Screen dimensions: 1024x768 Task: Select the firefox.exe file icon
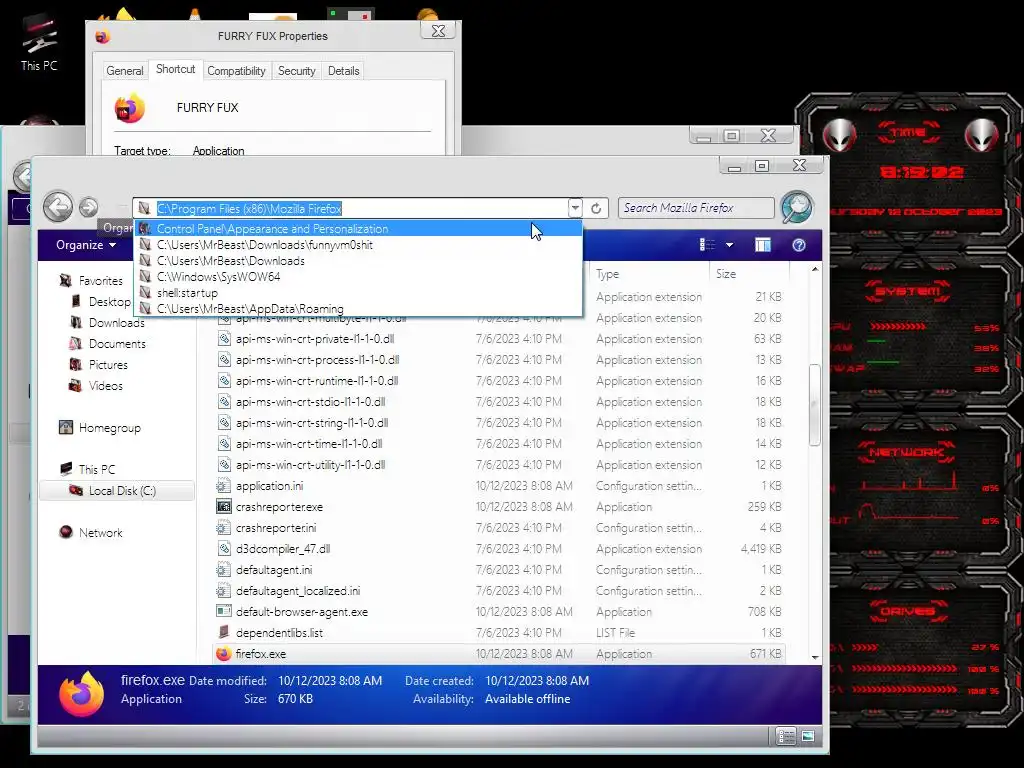click(x=223, y=654)
